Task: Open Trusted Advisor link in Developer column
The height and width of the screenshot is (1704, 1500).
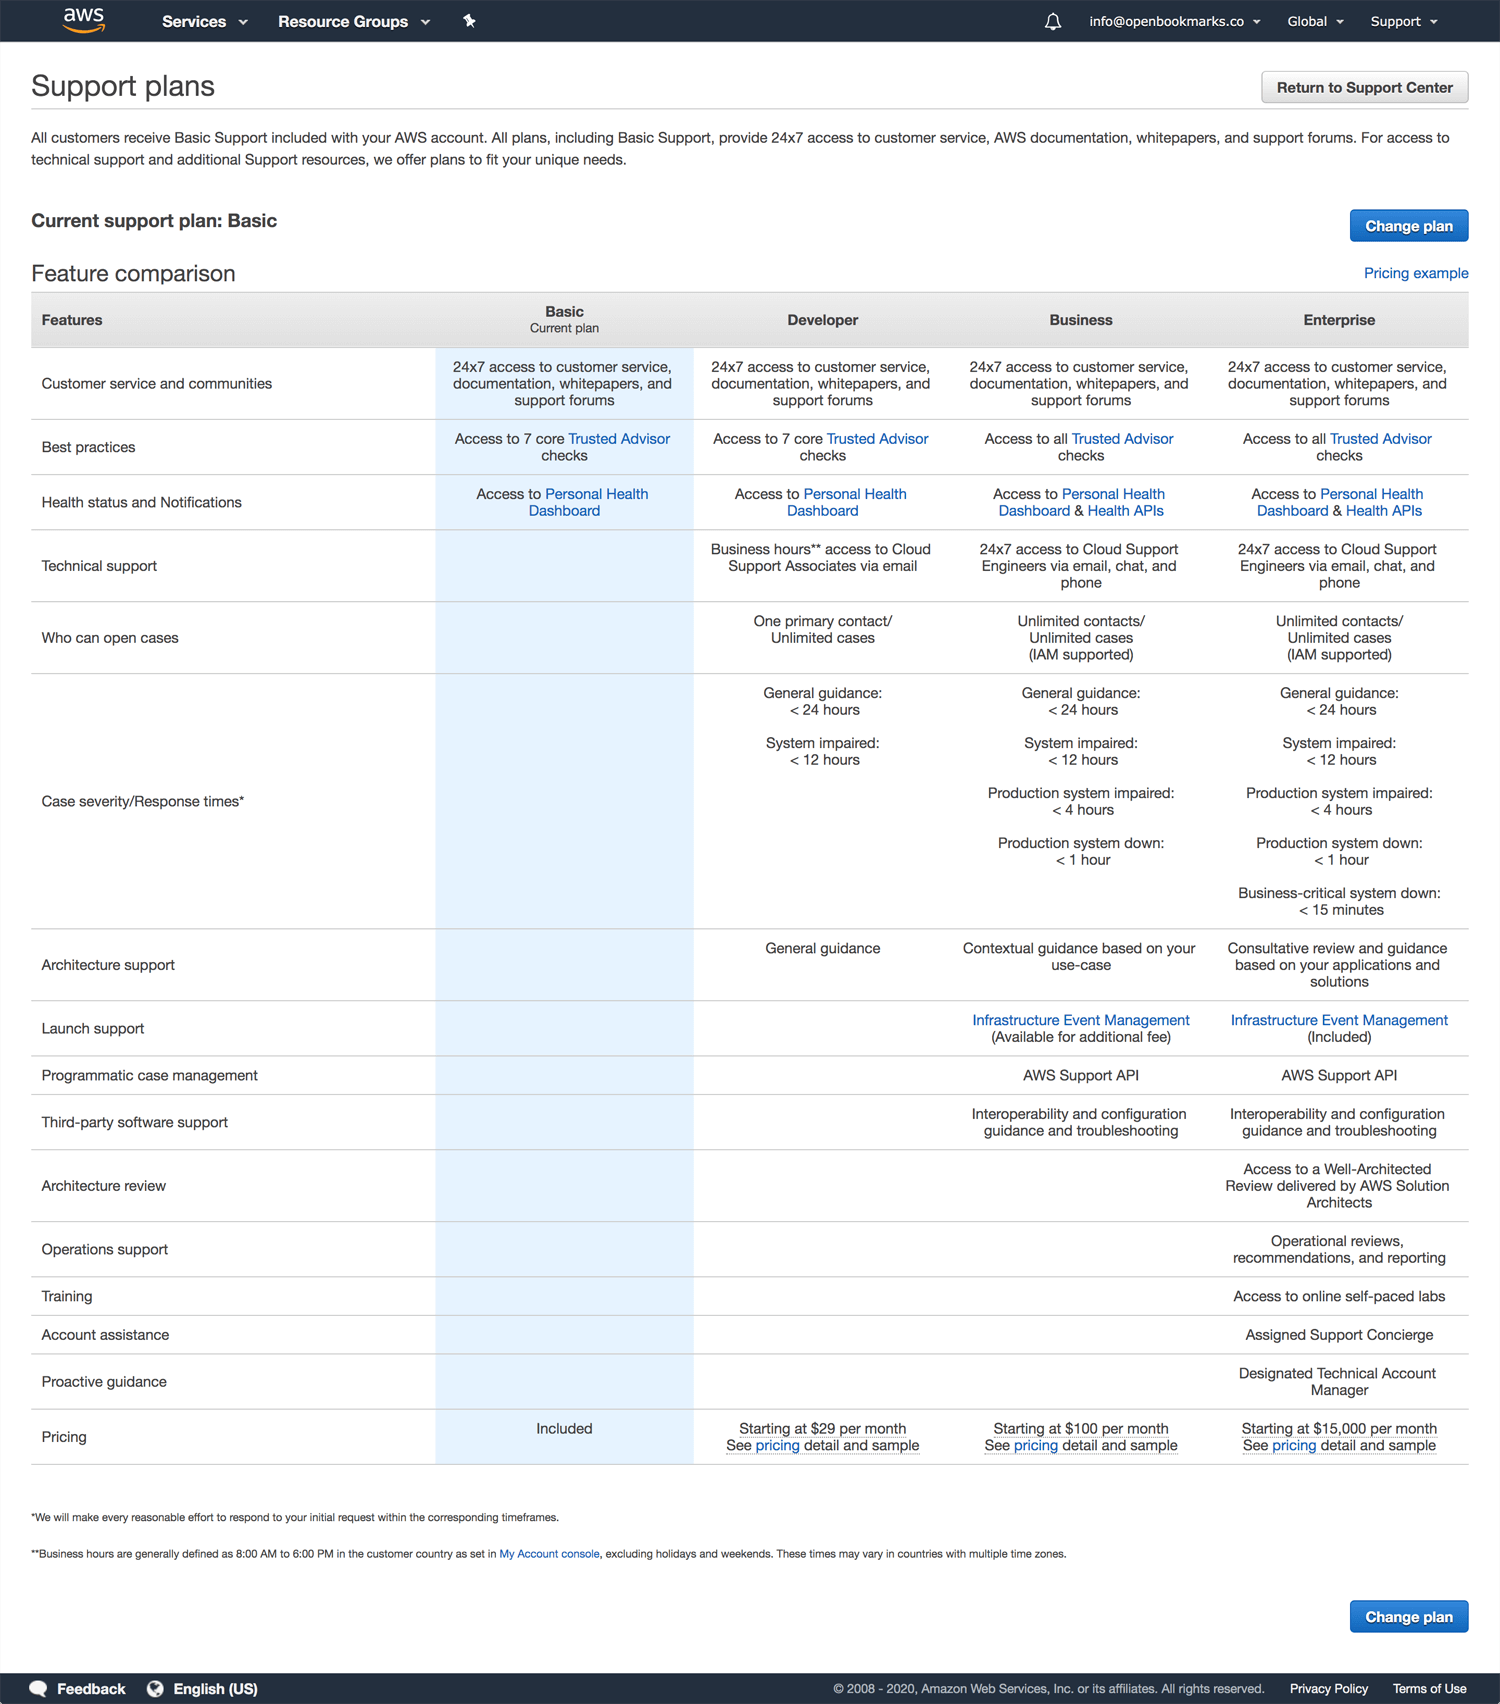Action: [877, 438]
